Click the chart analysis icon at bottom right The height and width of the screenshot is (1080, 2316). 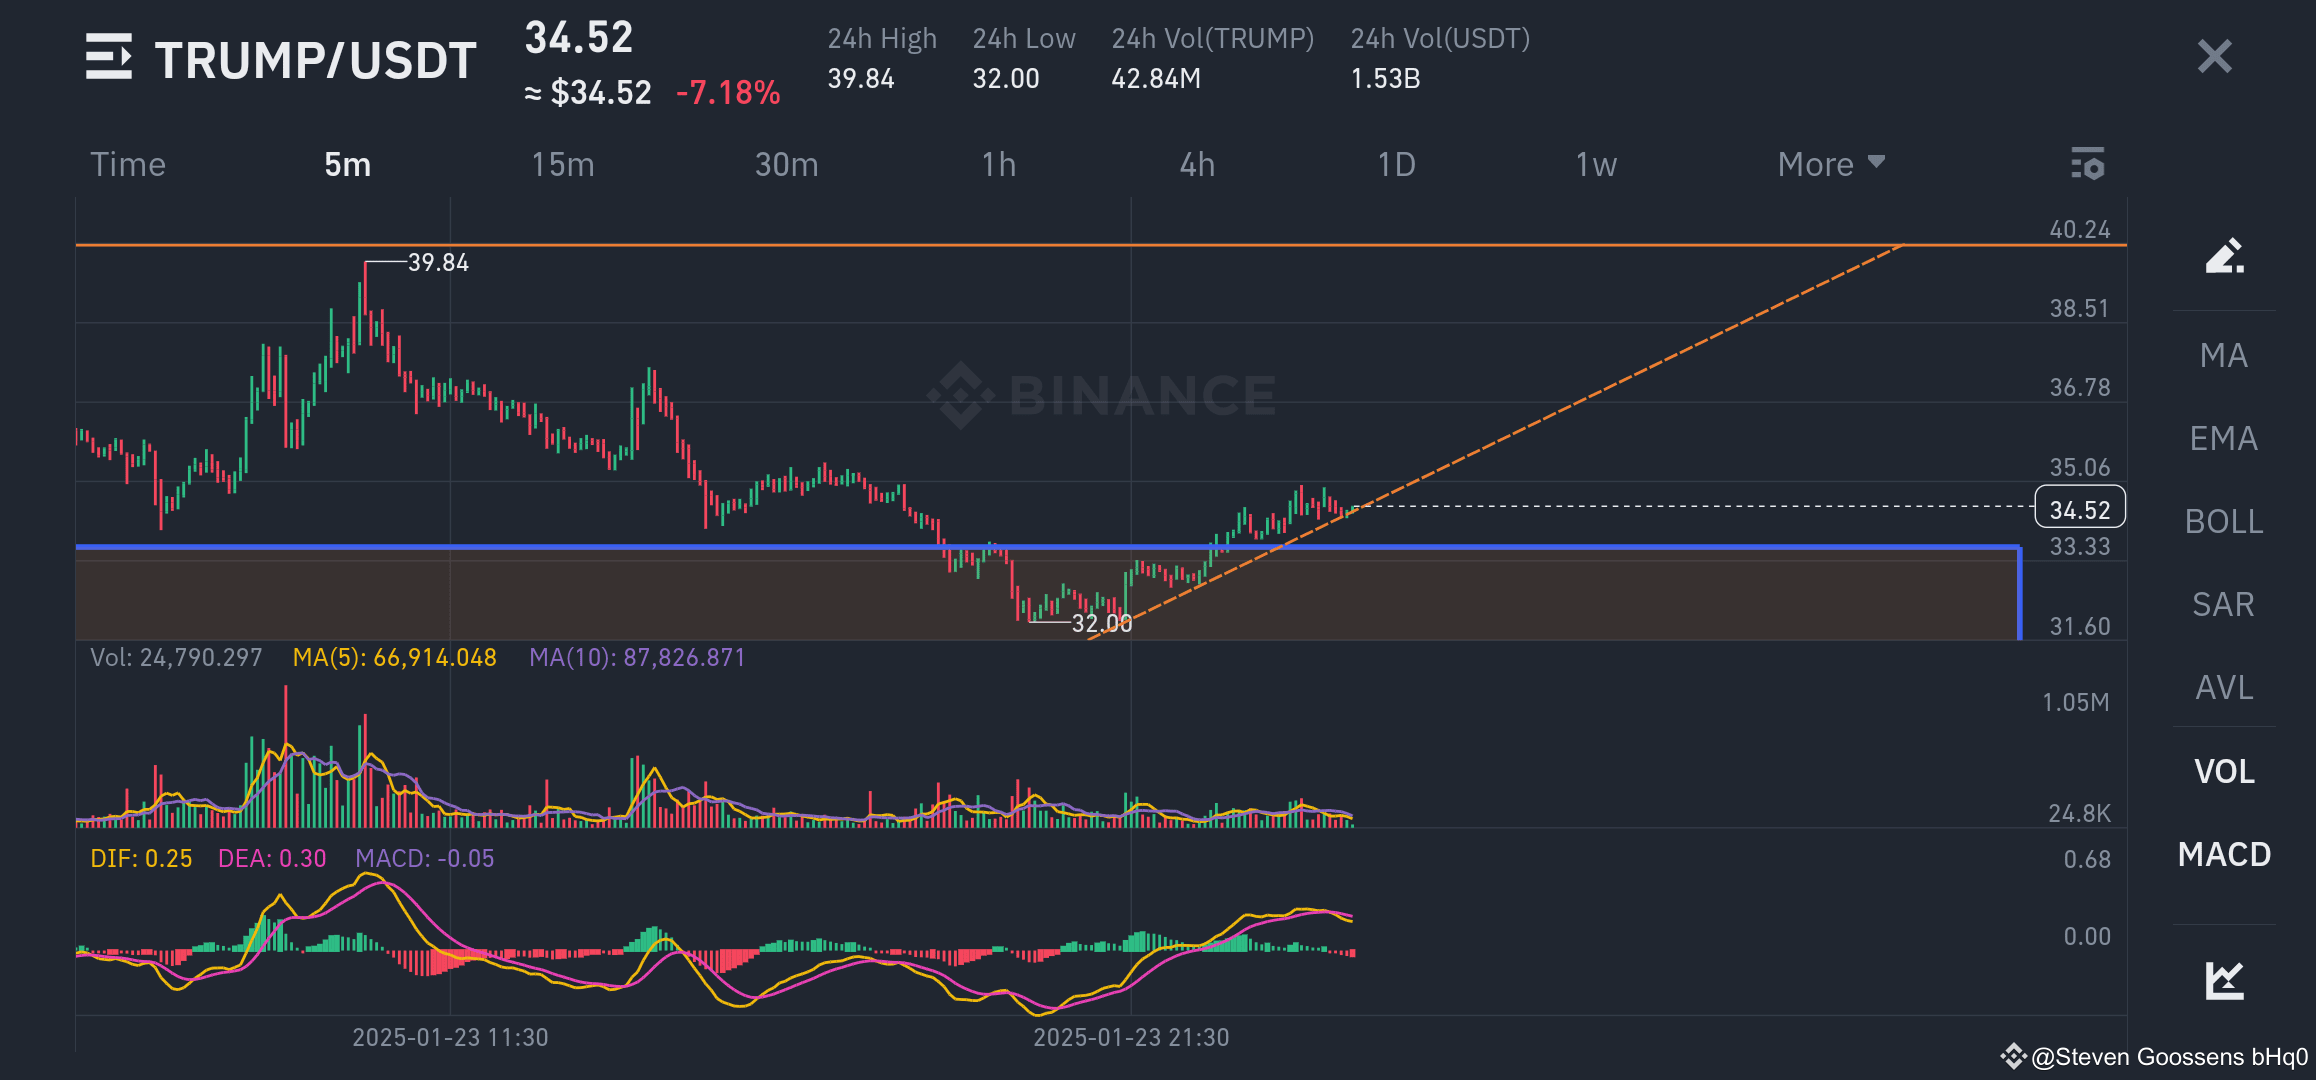[2224, 979]
